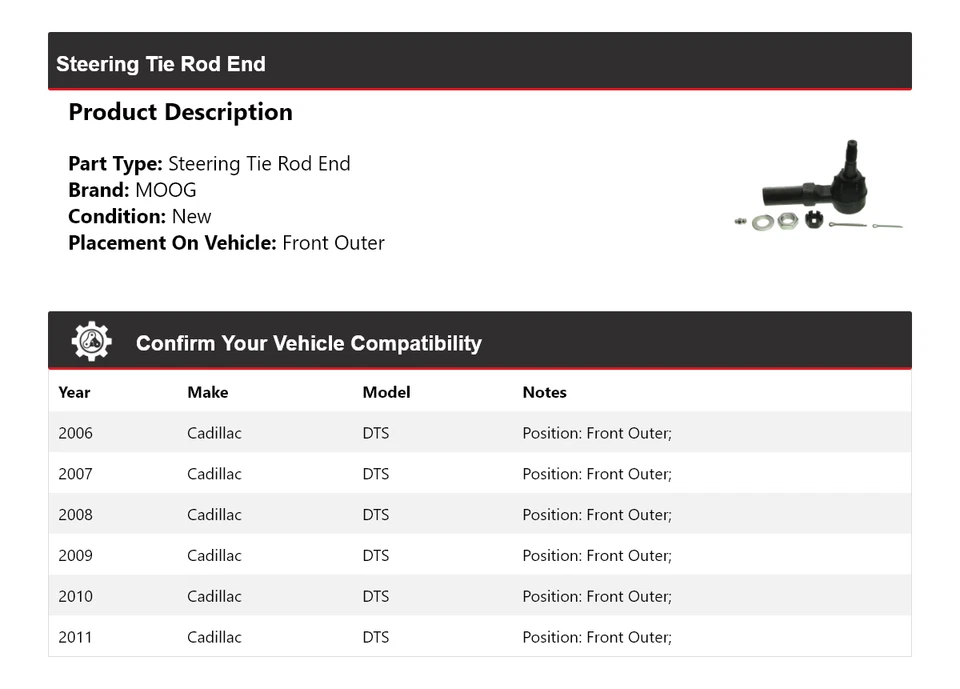The width and height of the screenshot is (960, 689).
Task: Click the Year column header
Action: click(74, 392)
